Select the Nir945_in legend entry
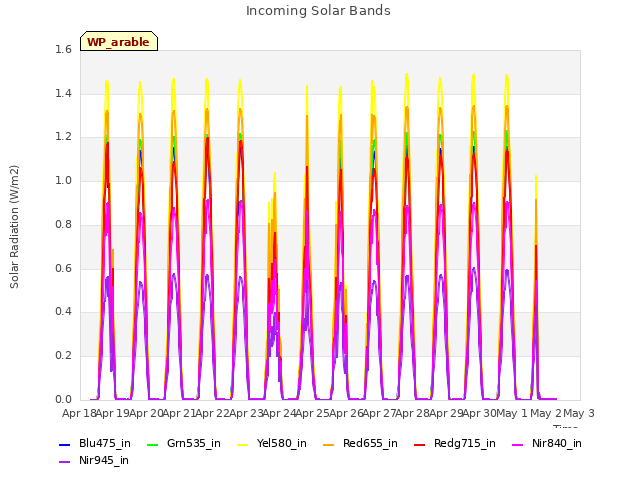The height and width of the screenshot is (480, 640). tap(94, 460)
